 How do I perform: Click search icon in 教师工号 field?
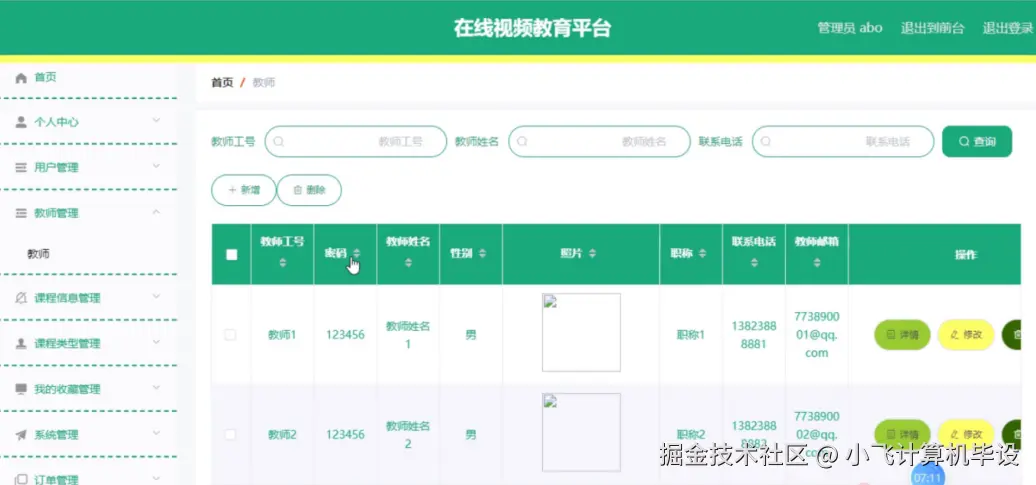pyautogui.click(x=279, y=141)
